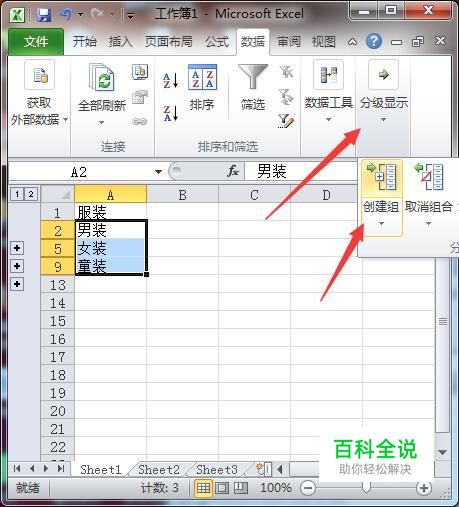Toggle the Filter funnel icon

click(x=253, y=77)
